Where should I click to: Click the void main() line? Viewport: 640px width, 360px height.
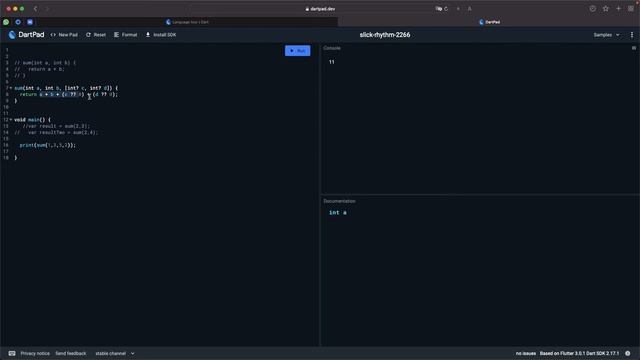[x=32, y=120]
